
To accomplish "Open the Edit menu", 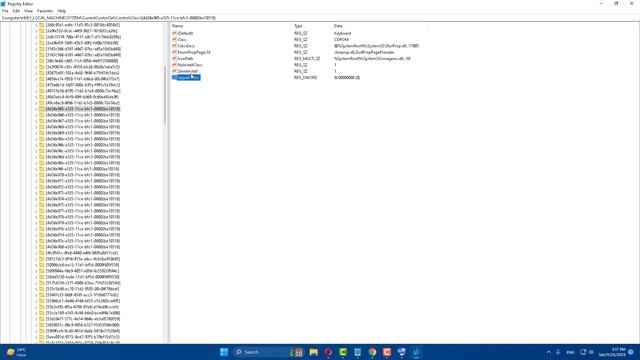I will (x=16, y=11).
